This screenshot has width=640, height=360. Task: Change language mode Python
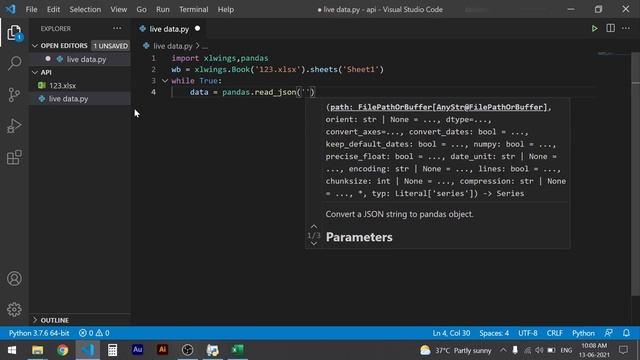583,333
